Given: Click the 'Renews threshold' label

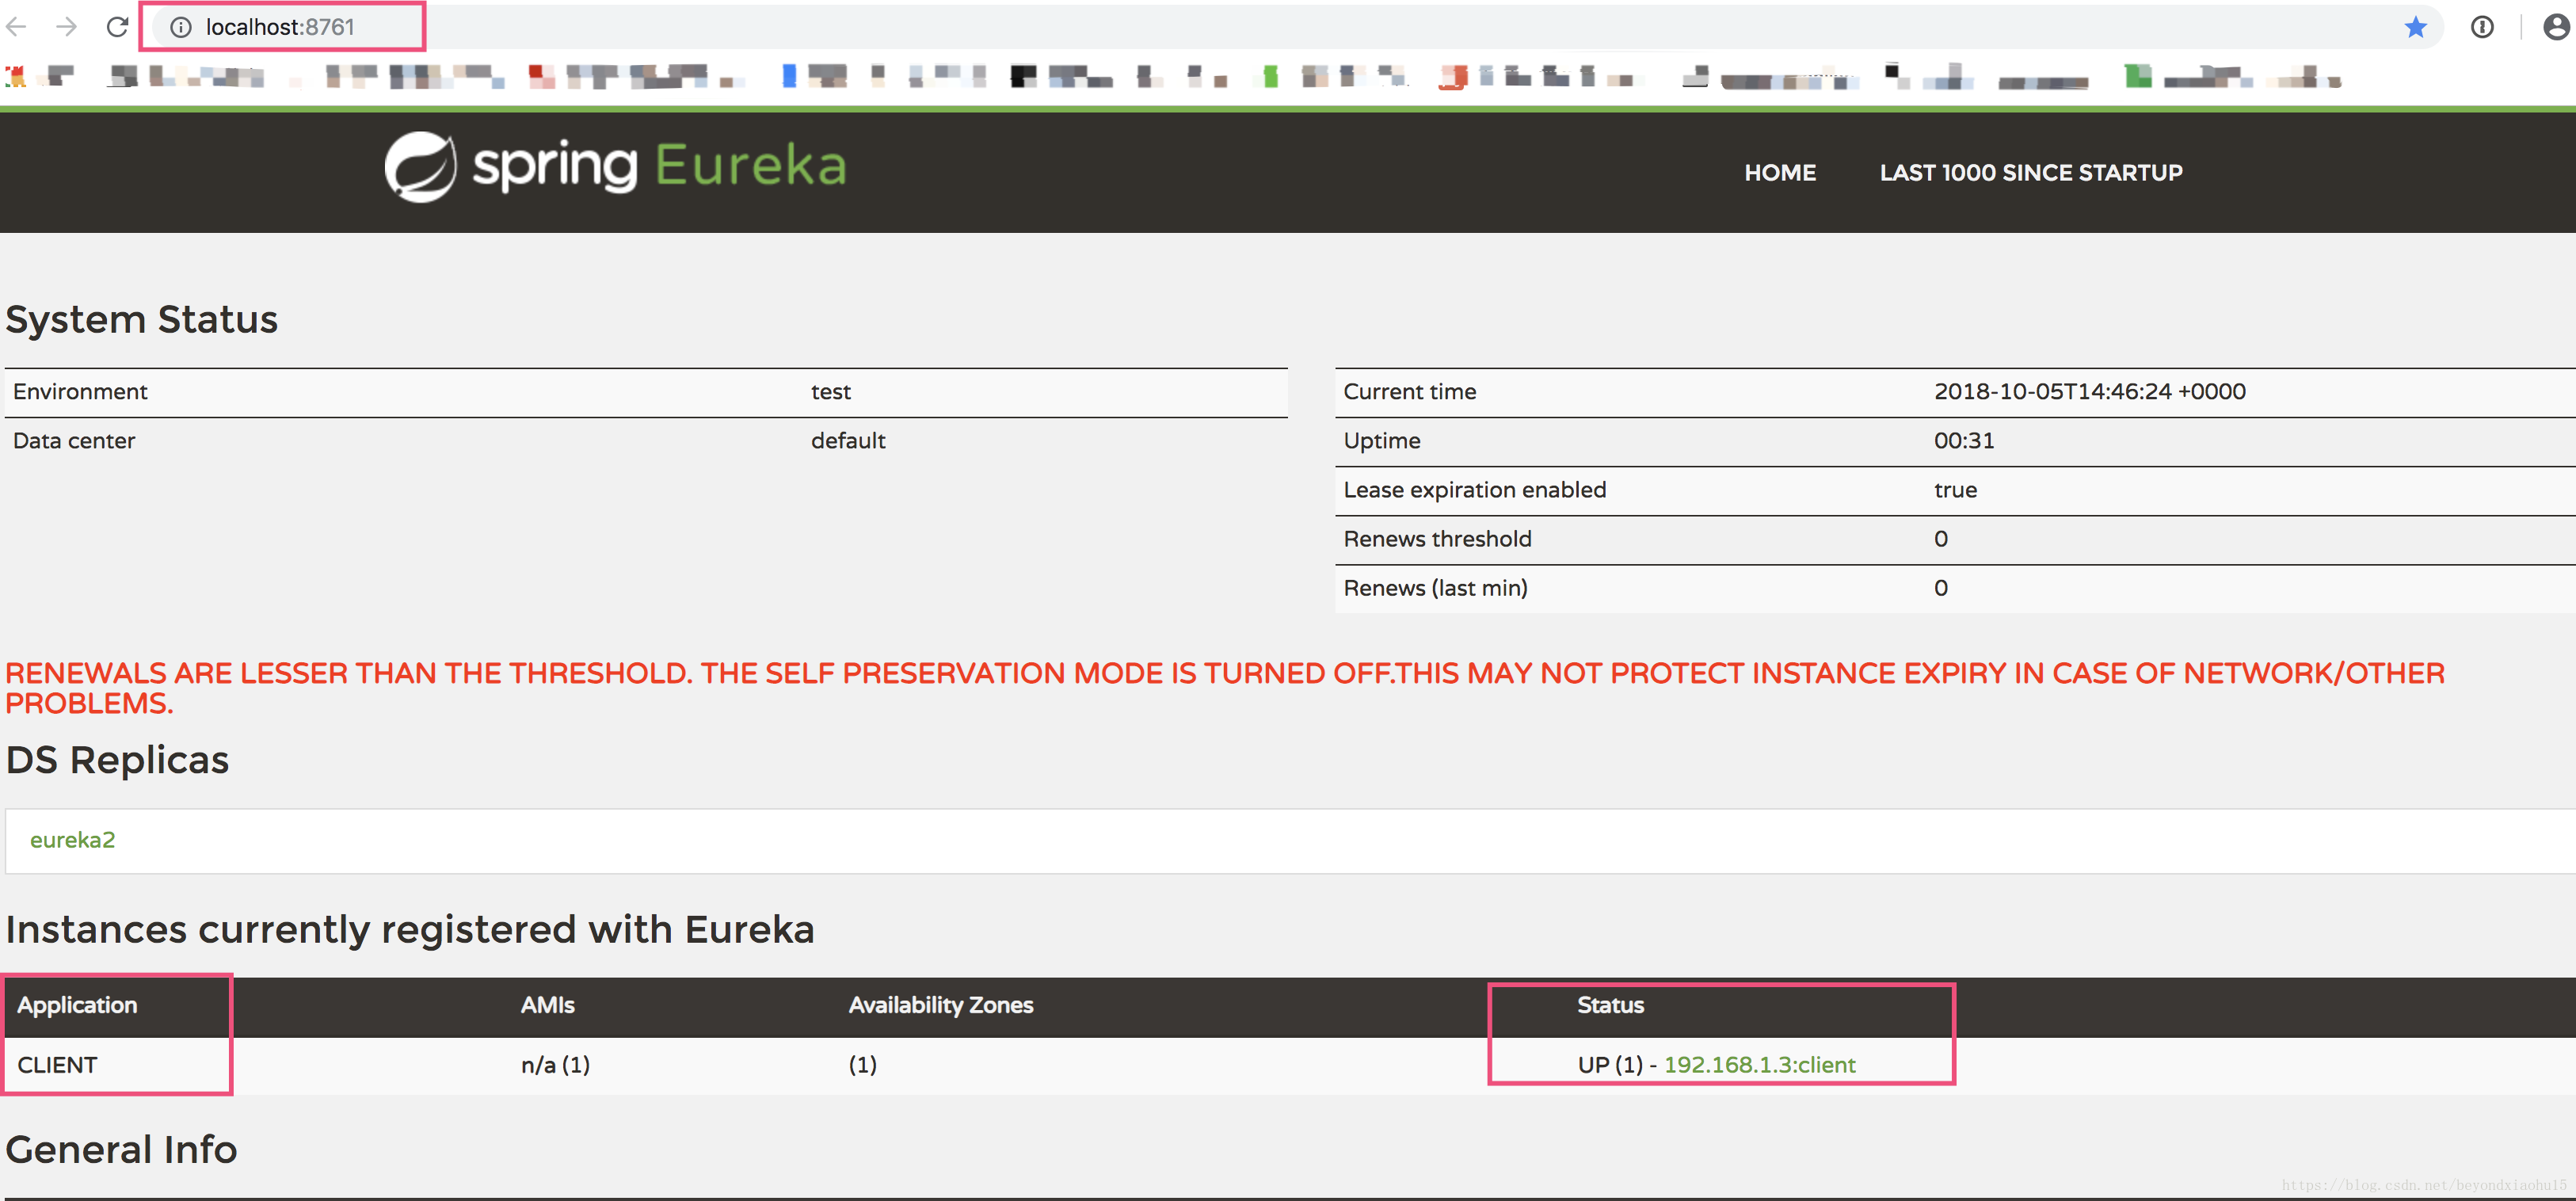Looking at the screenshot, I should click(1437, 539).
